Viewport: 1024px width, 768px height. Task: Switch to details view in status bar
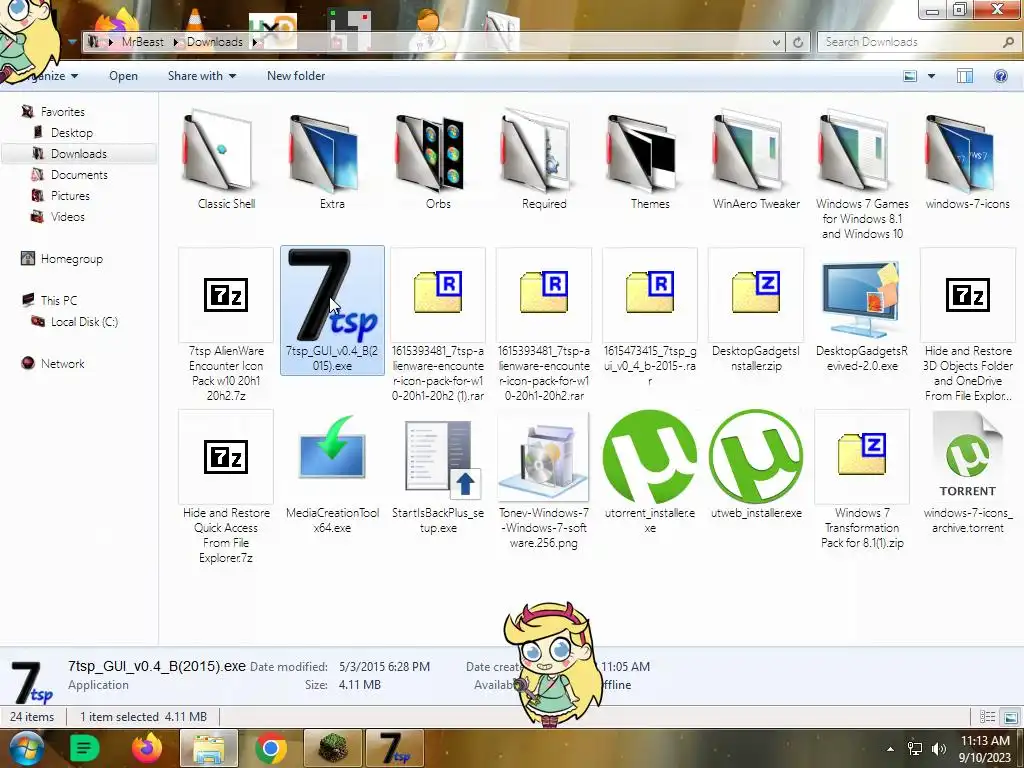click(x=987, y=717)
